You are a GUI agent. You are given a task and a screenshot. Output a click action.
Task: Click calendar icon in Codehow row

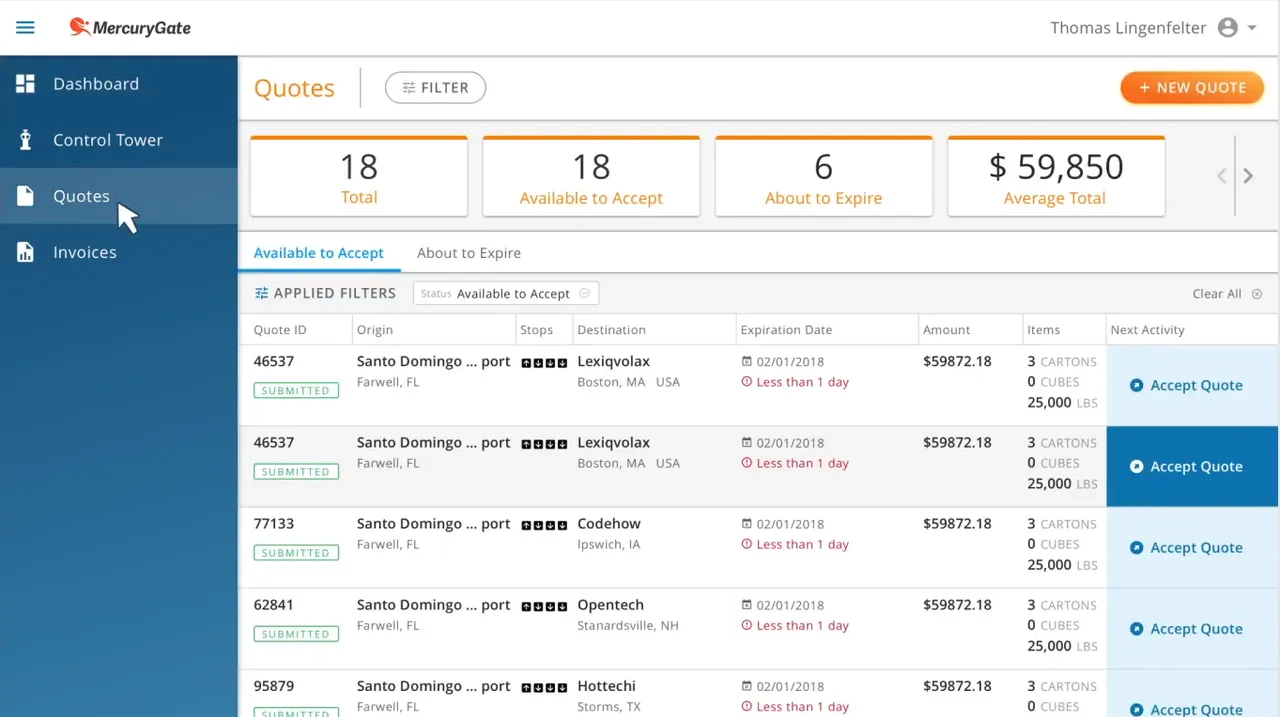click(x=746, y=524)
